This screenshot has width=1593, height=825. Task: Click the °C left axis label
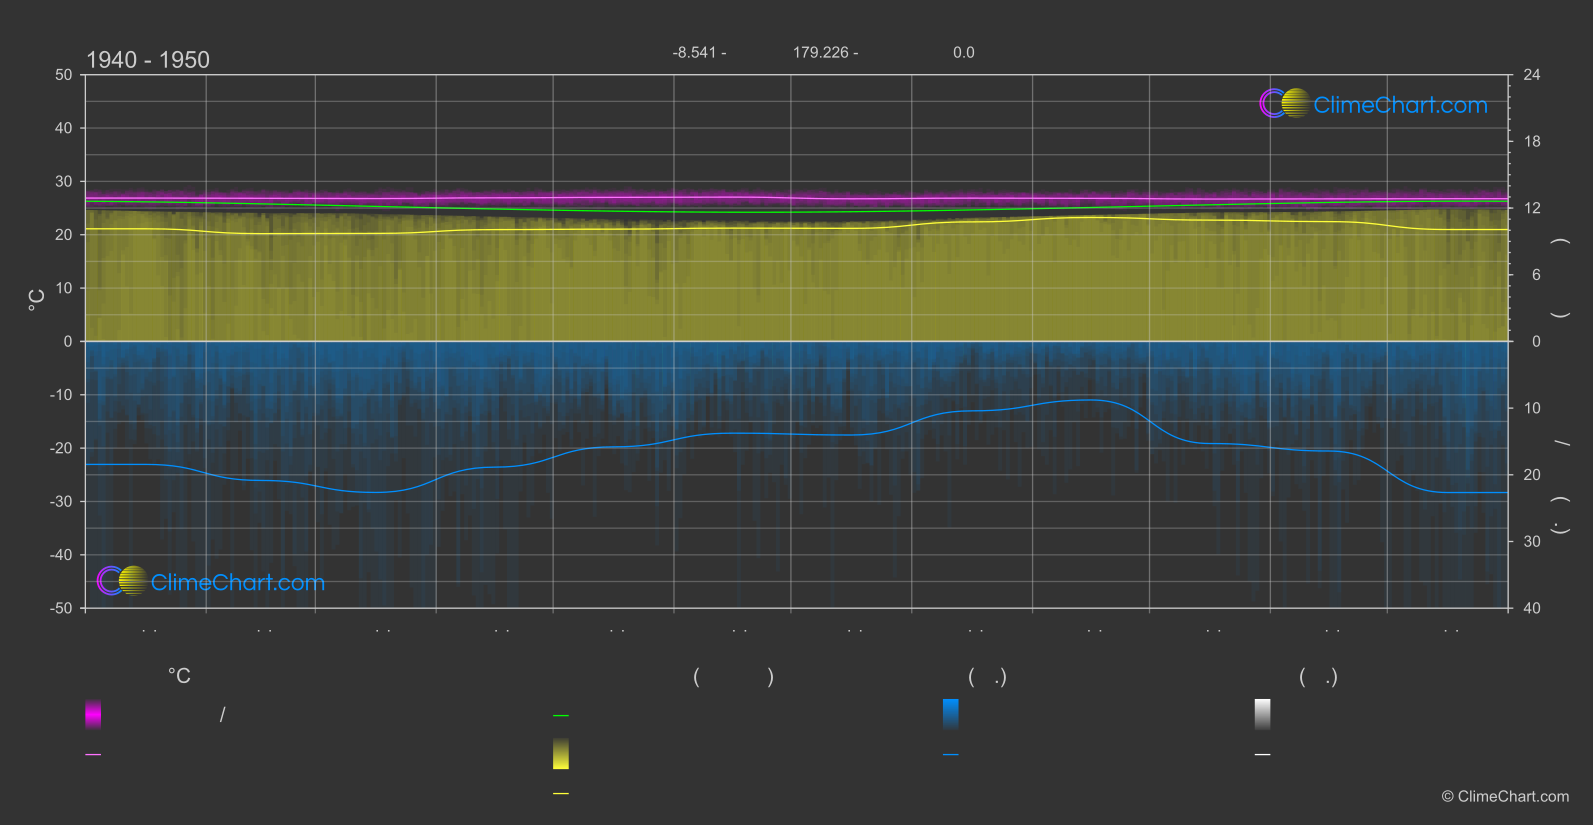[x=37, y=300]
